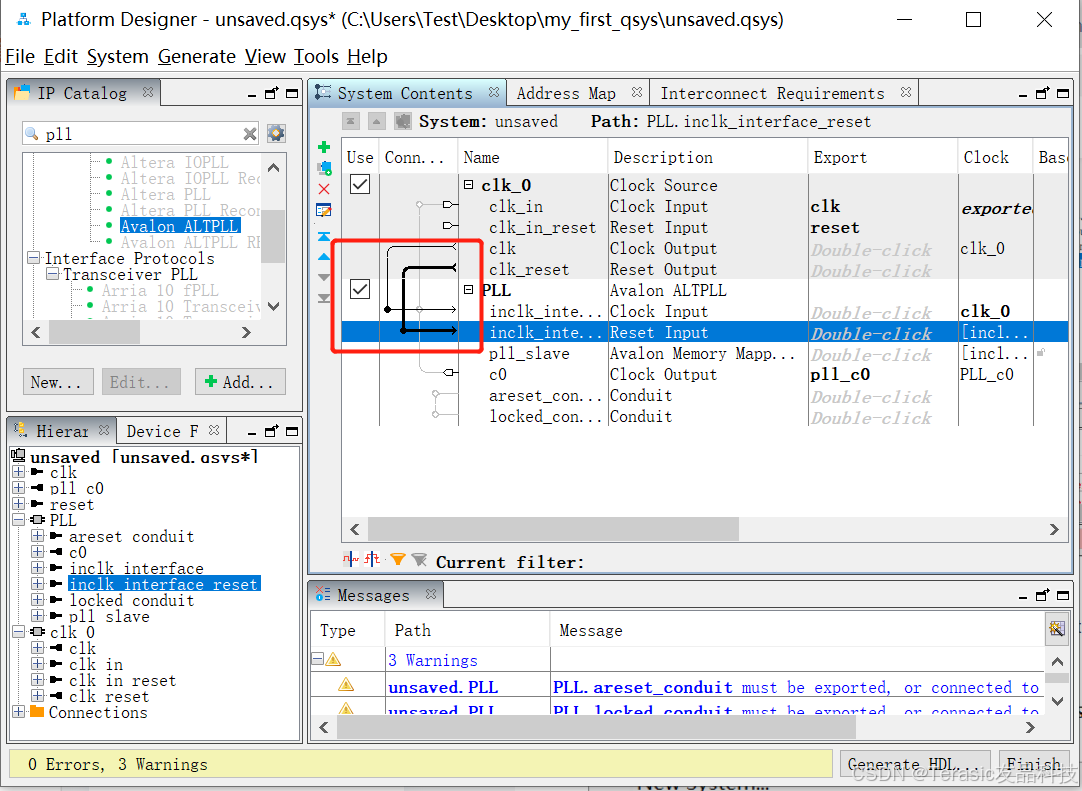Collapse the PLL component row

pyautogui.click(x=469, y=290)
